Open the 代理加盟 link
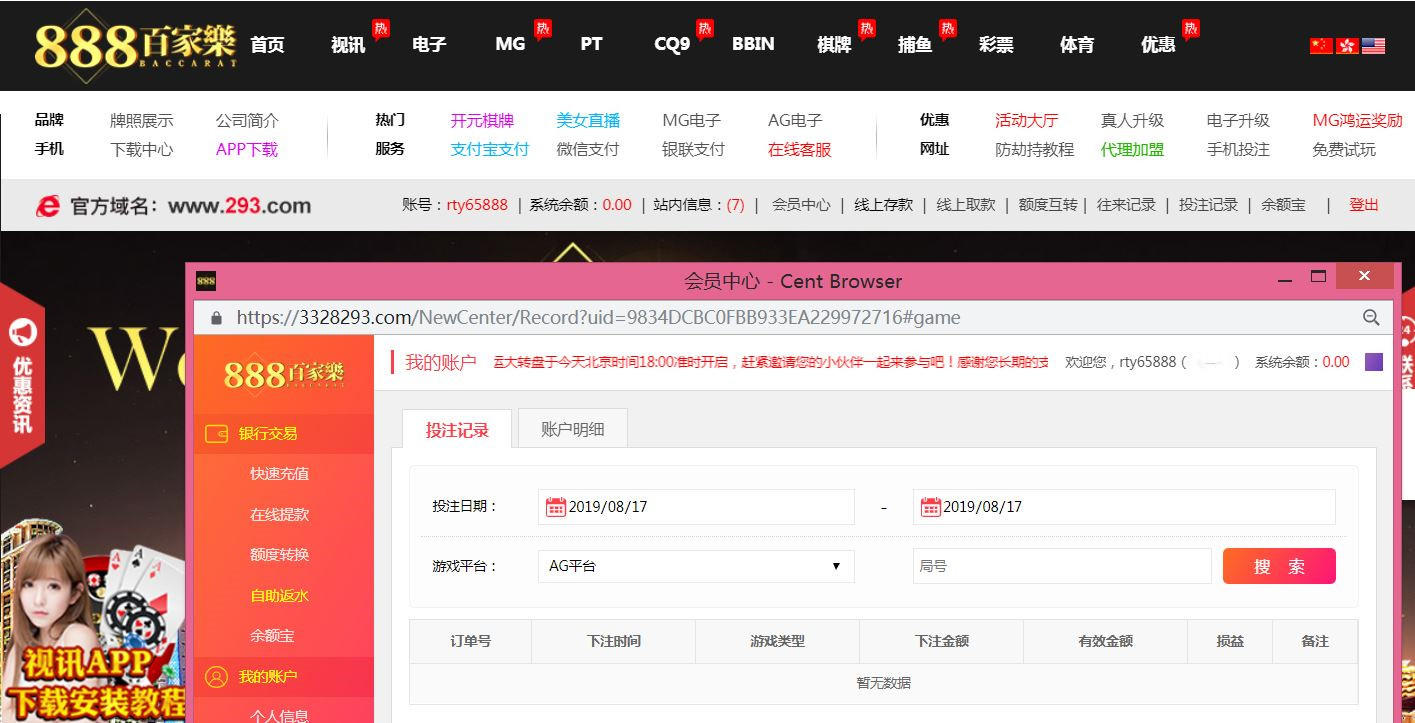The height and width of the screenshot is (723, 1415). point(1132,150)
